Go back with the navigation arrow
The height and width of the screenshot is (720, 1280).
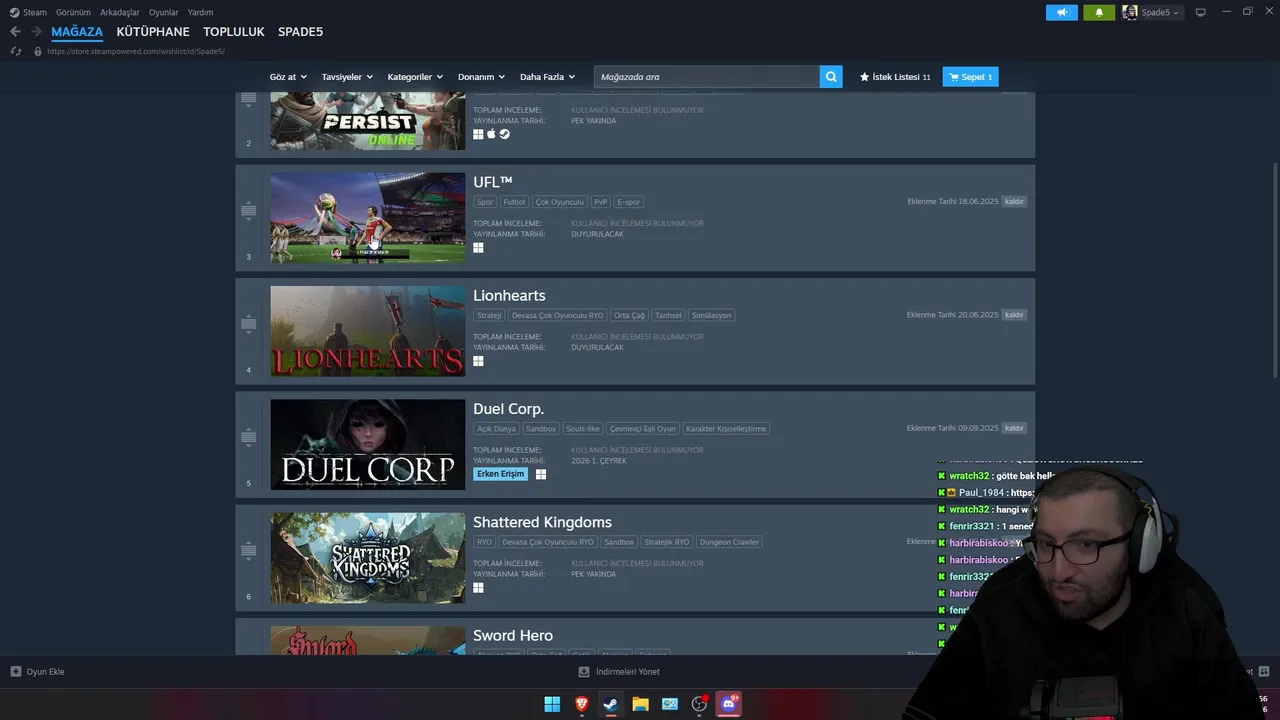[x=15, y=31]
